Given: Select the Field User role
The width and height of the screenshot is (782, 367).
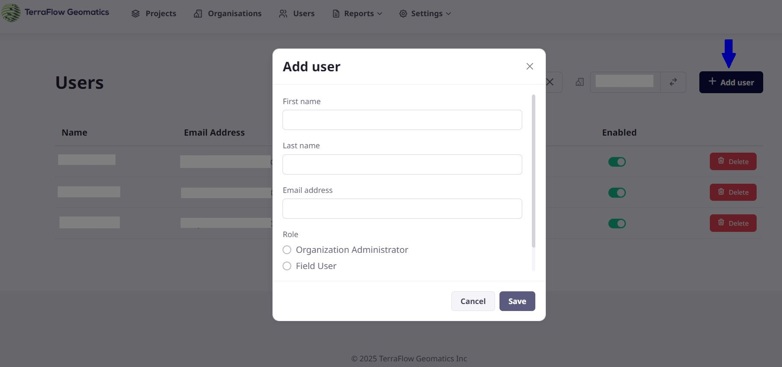Looking at the screenshot, I should pos(287,266).
